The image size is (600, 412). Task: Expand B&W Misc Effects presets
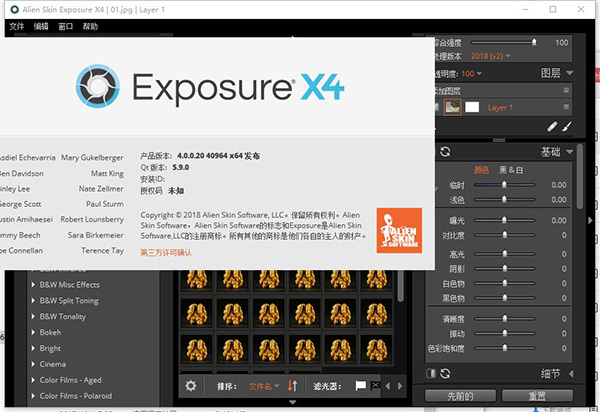coord(33,285)
